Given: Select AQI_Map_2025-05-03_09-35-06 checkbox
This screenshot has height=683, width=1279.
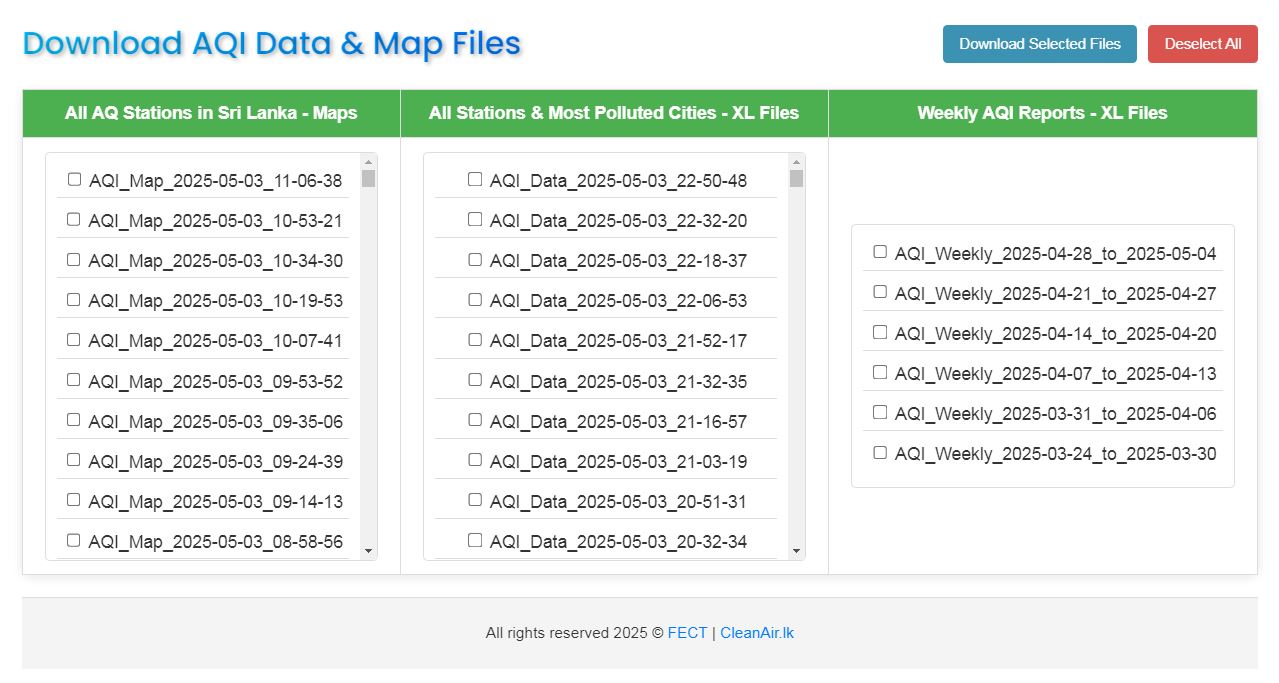Looking at the screenshot, I should point(74,420).
